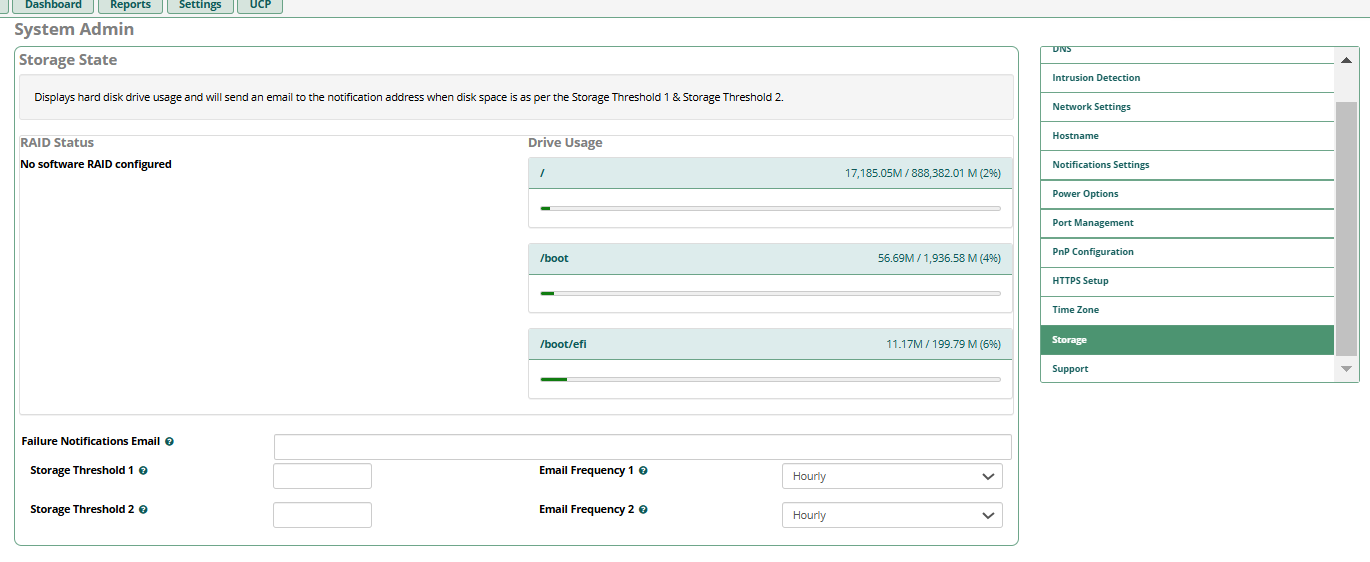This screenshot has height=562, width=1370.
Task: Open PnP Configuration in sidebar
Action: pos(1187,252)
